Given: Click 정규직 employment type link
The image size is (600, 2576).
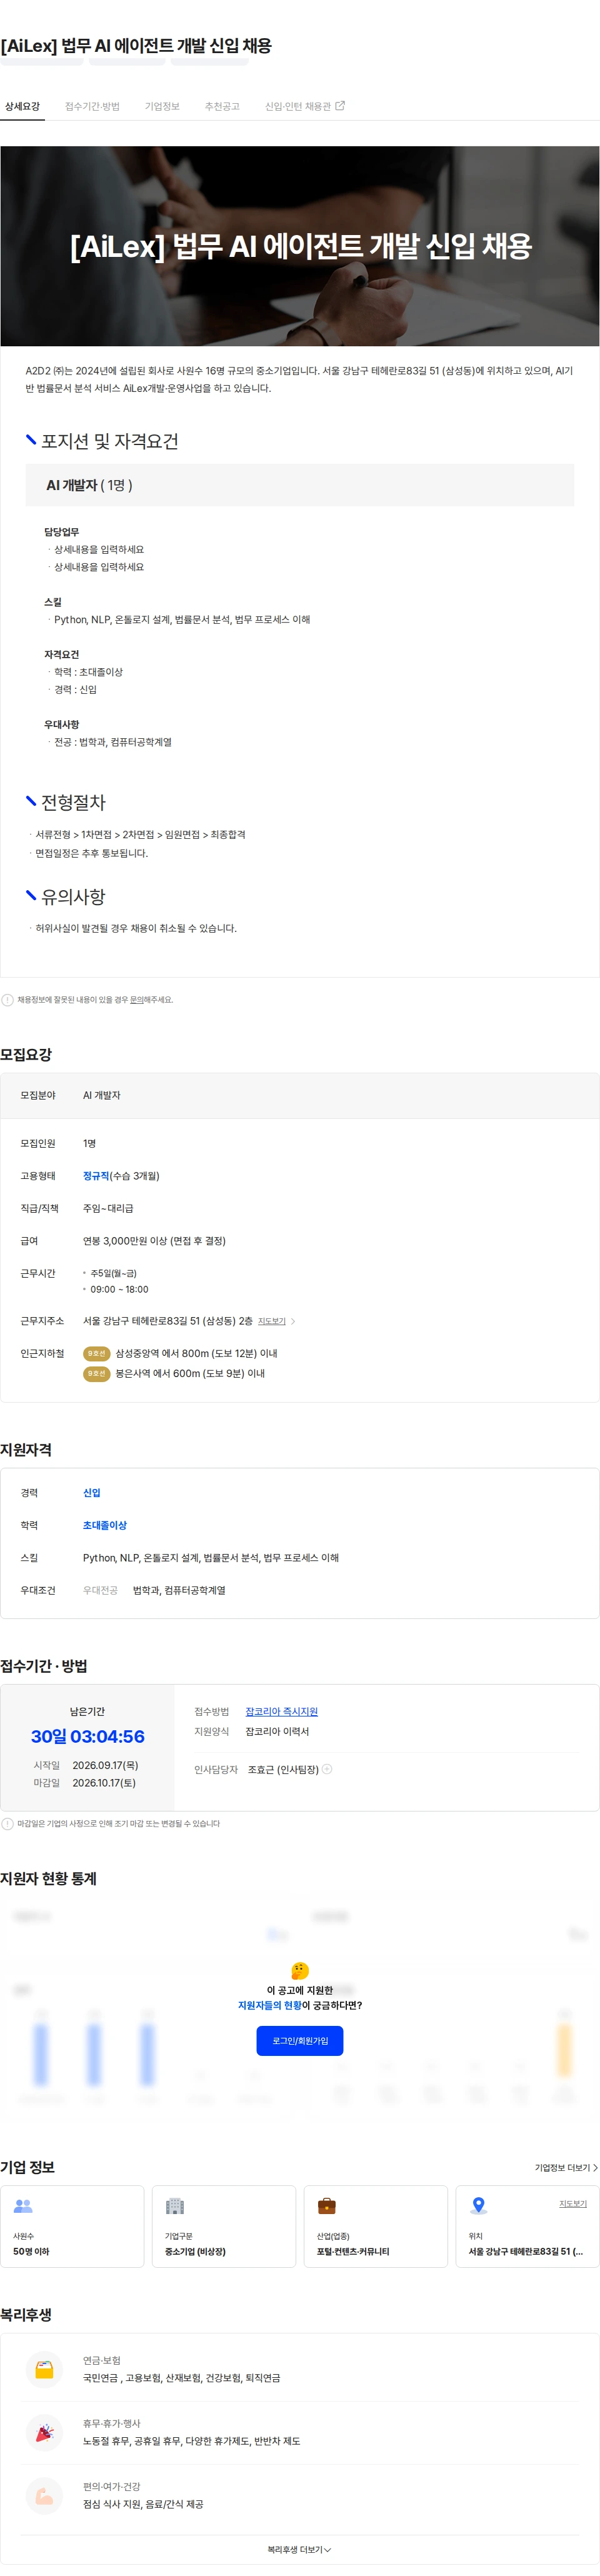Looking at the screenshot, I should coord(96,1176).
